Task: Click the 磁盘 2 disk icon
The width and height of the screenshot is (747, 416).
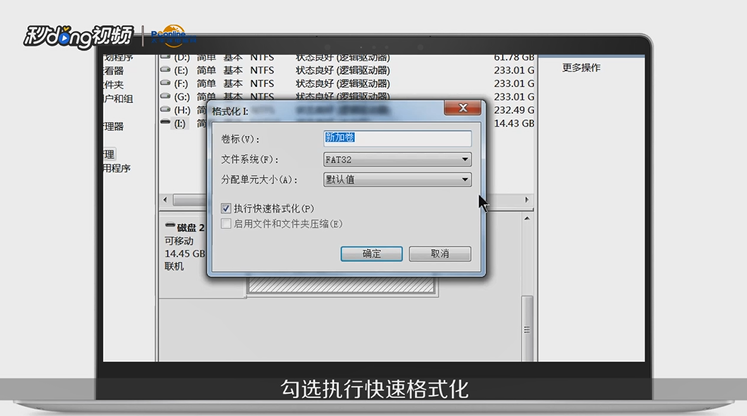Action: (x=170, y=225)
